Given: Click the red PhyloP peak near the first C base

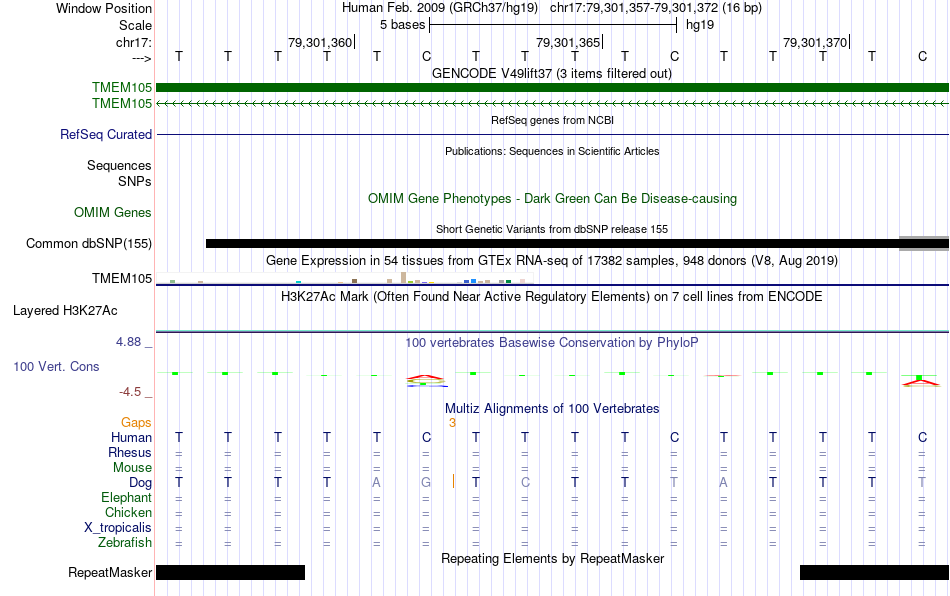Looking at the screenshot, I should click(x=426, y=379).
